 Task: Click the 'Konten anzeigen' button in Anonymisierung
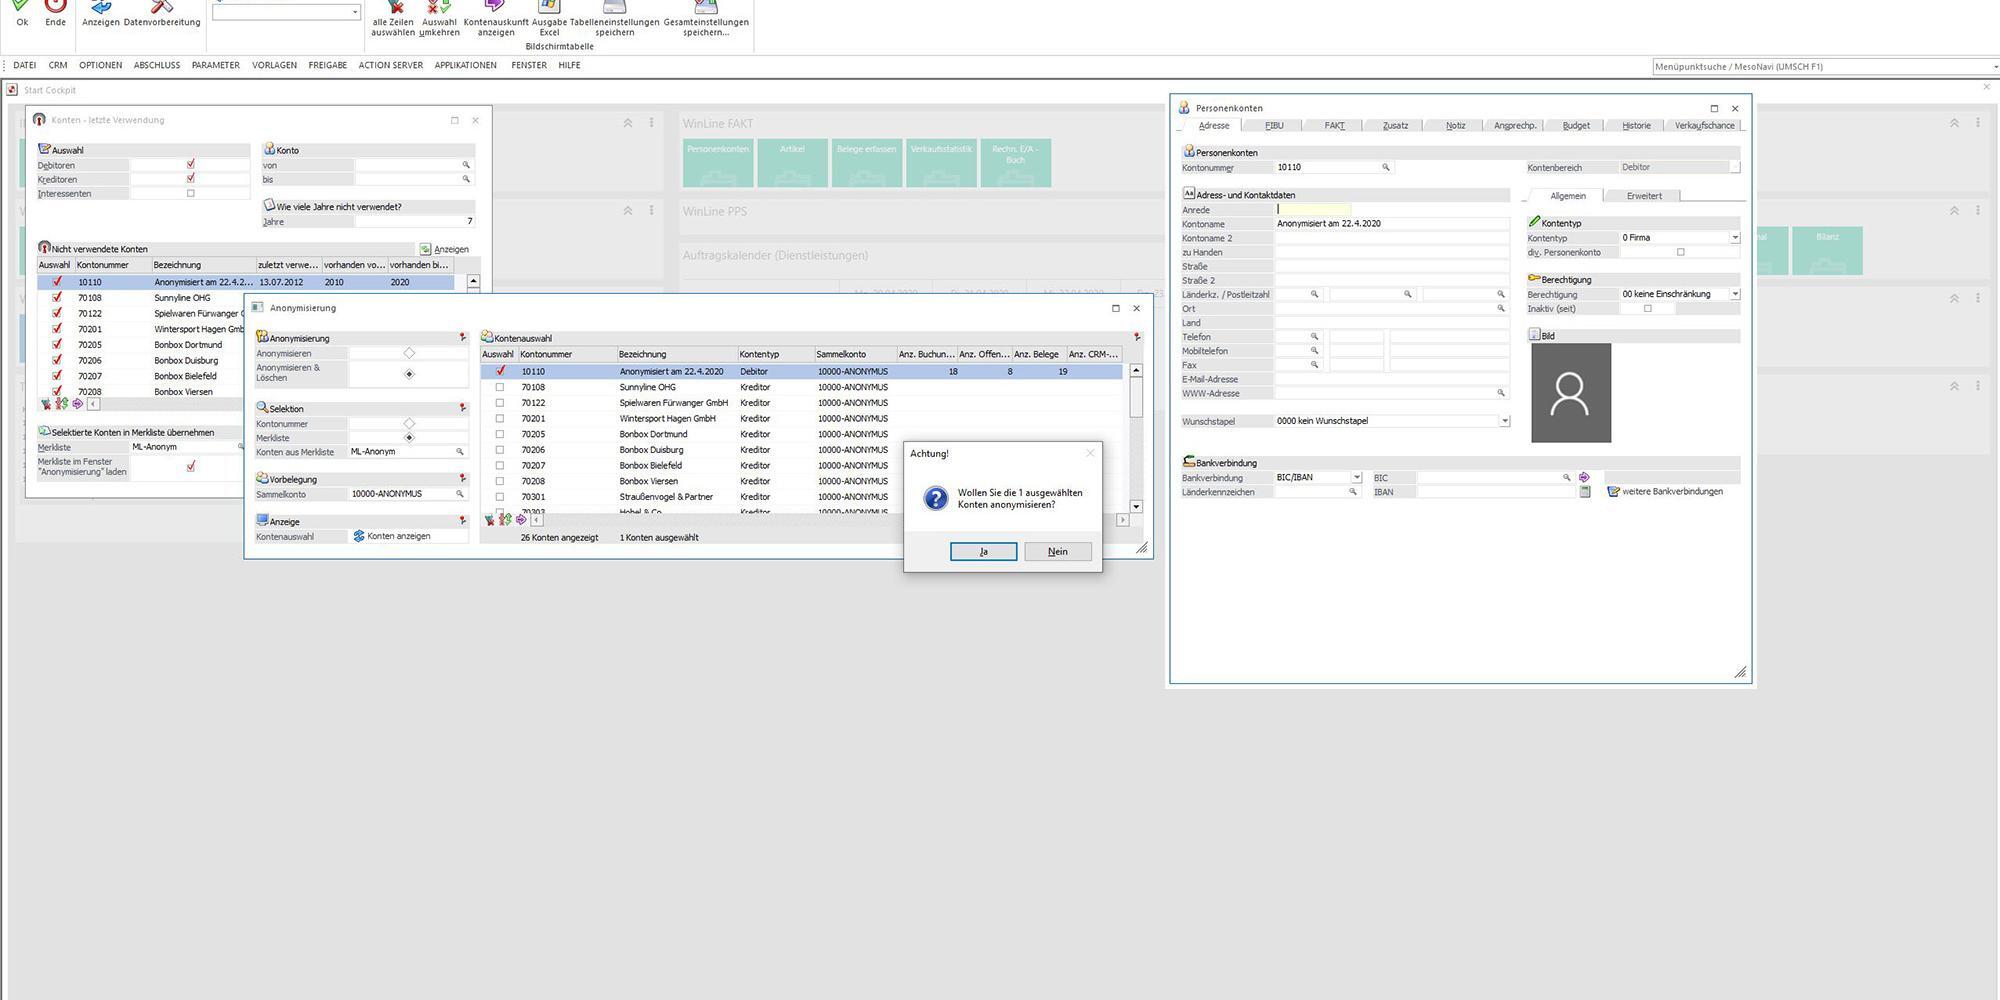point(392,536)
